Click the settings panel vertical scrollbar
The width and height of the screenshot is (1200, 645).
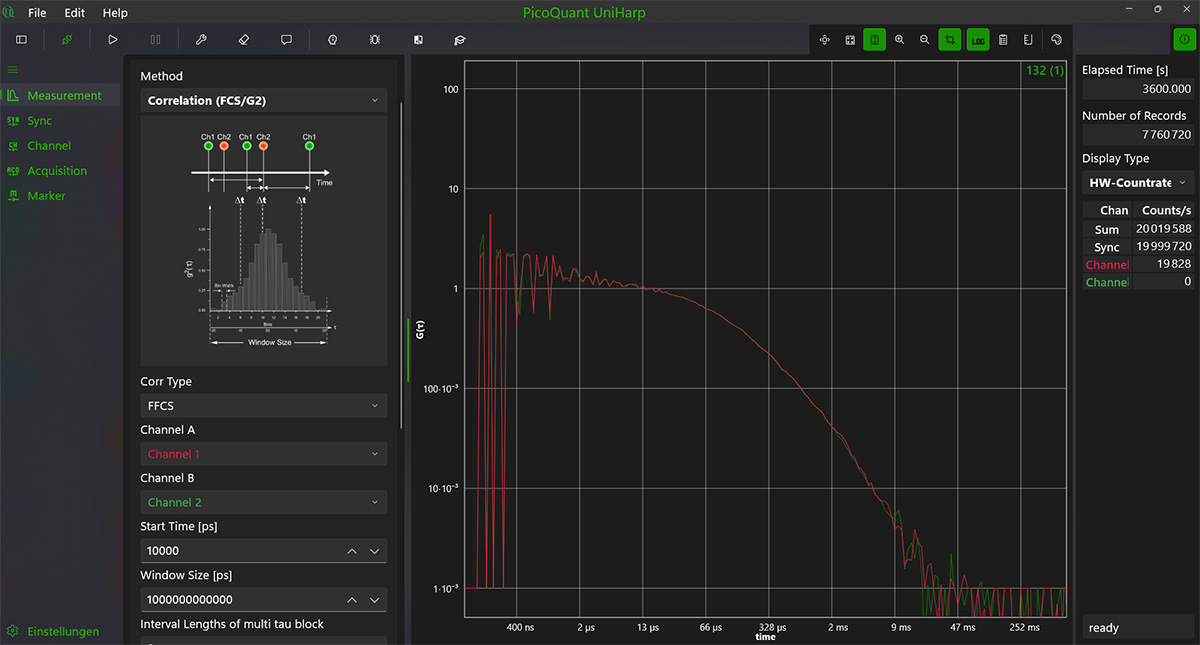click(x=401, y=265)
